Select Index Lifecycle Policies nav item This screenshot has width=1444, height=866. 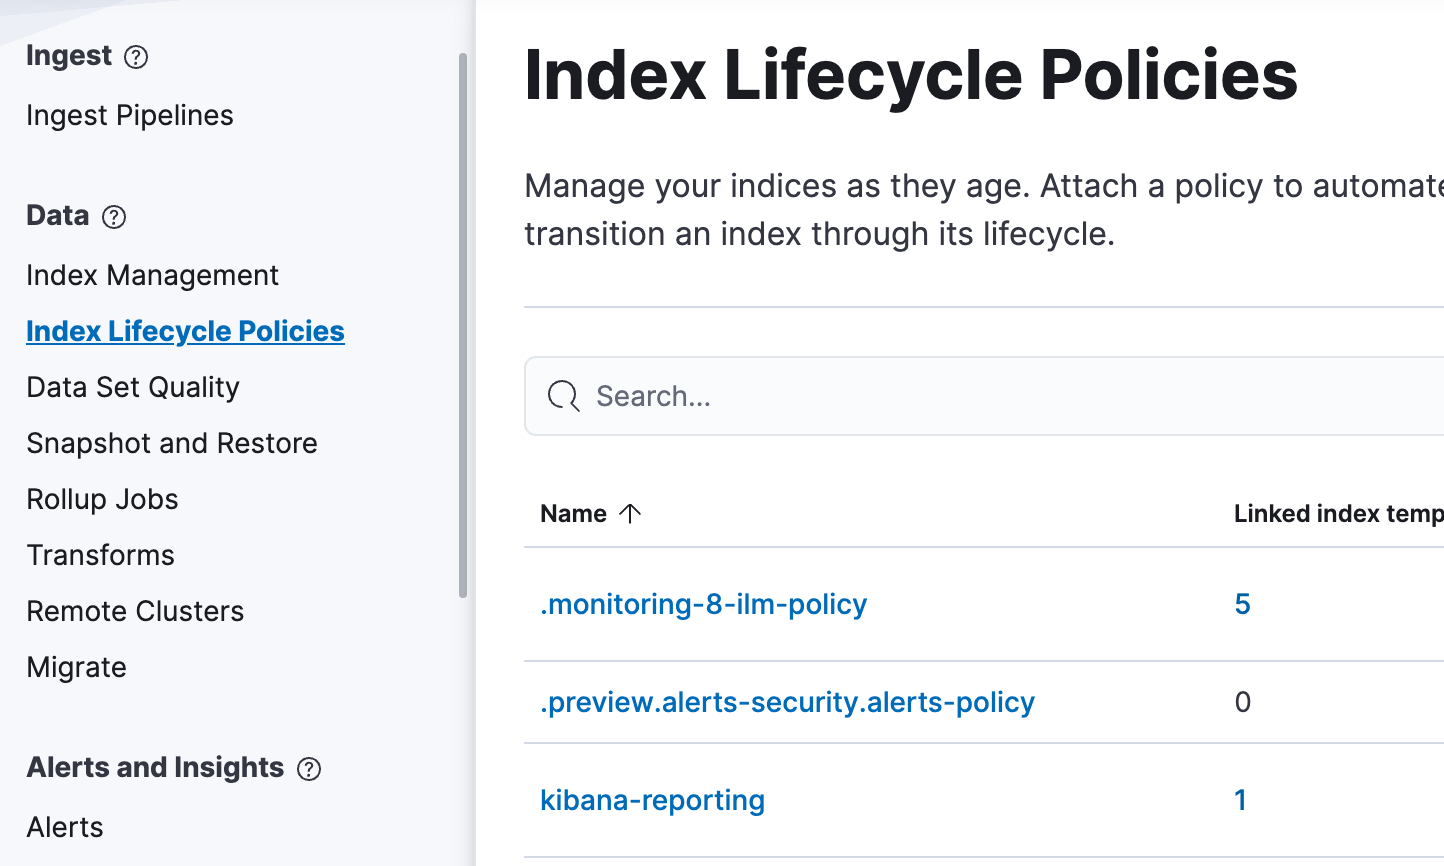point(185,331)
